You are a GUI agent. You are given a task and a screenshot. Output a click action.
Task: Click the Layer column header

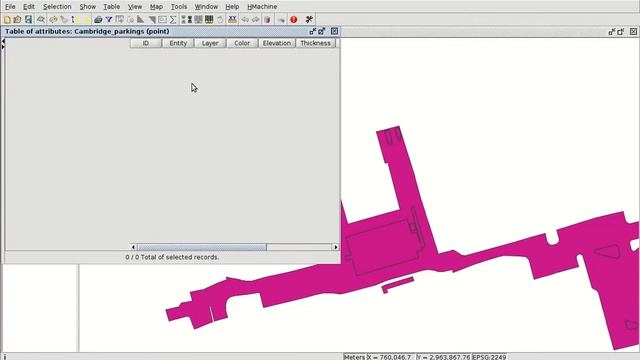(x=210, y=43)
